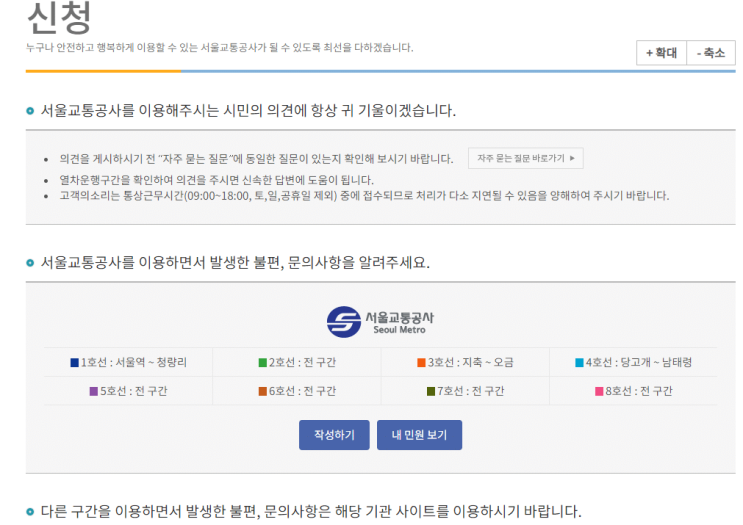Click the green Line 2 color square
Viewport: 743px width, 525px height.
[x=263, y=362]
